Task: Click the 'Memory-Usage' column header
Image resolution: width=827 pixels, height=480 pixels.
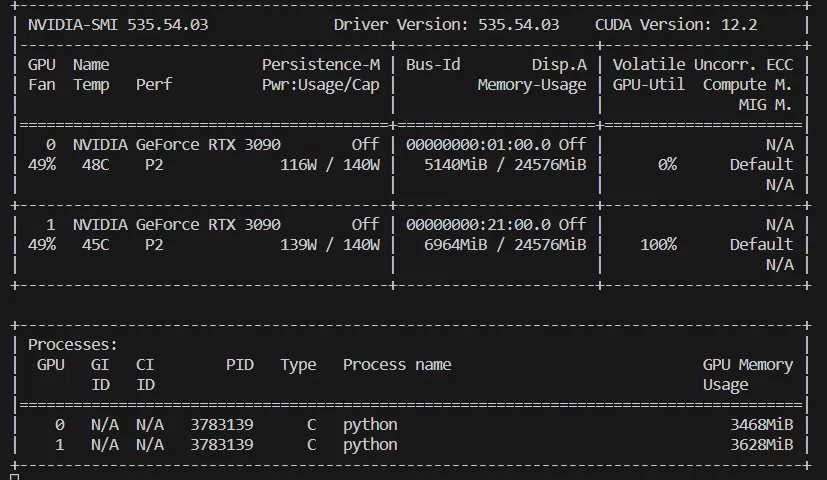Action: pyautogui.click(x=532, y=85)
